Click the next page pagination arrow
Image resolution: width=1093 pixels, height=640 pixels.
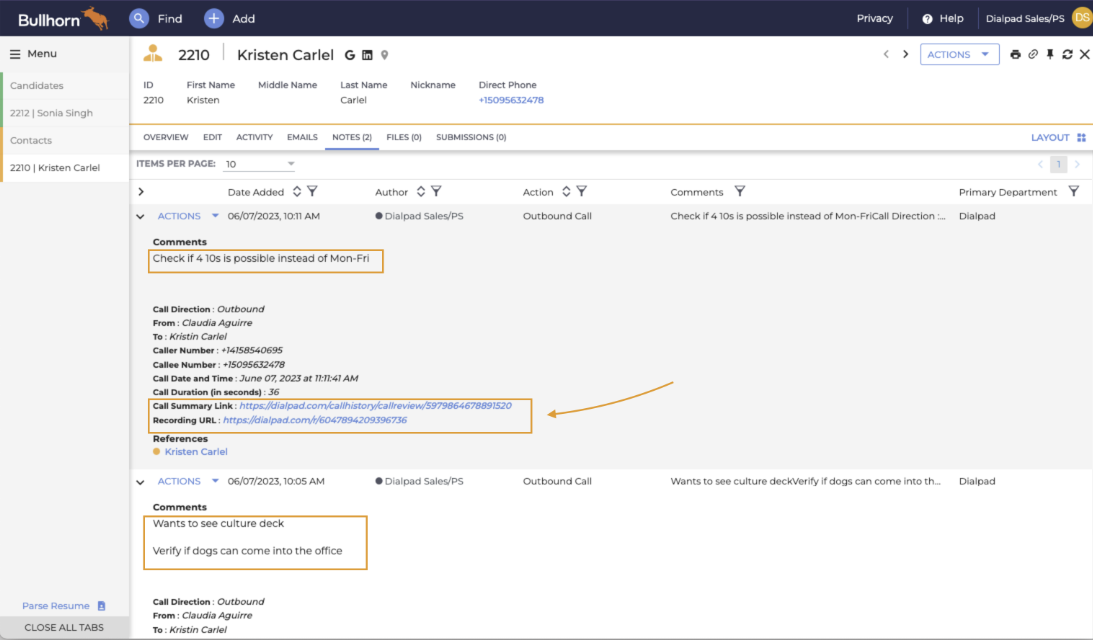tap(1077, 165)
